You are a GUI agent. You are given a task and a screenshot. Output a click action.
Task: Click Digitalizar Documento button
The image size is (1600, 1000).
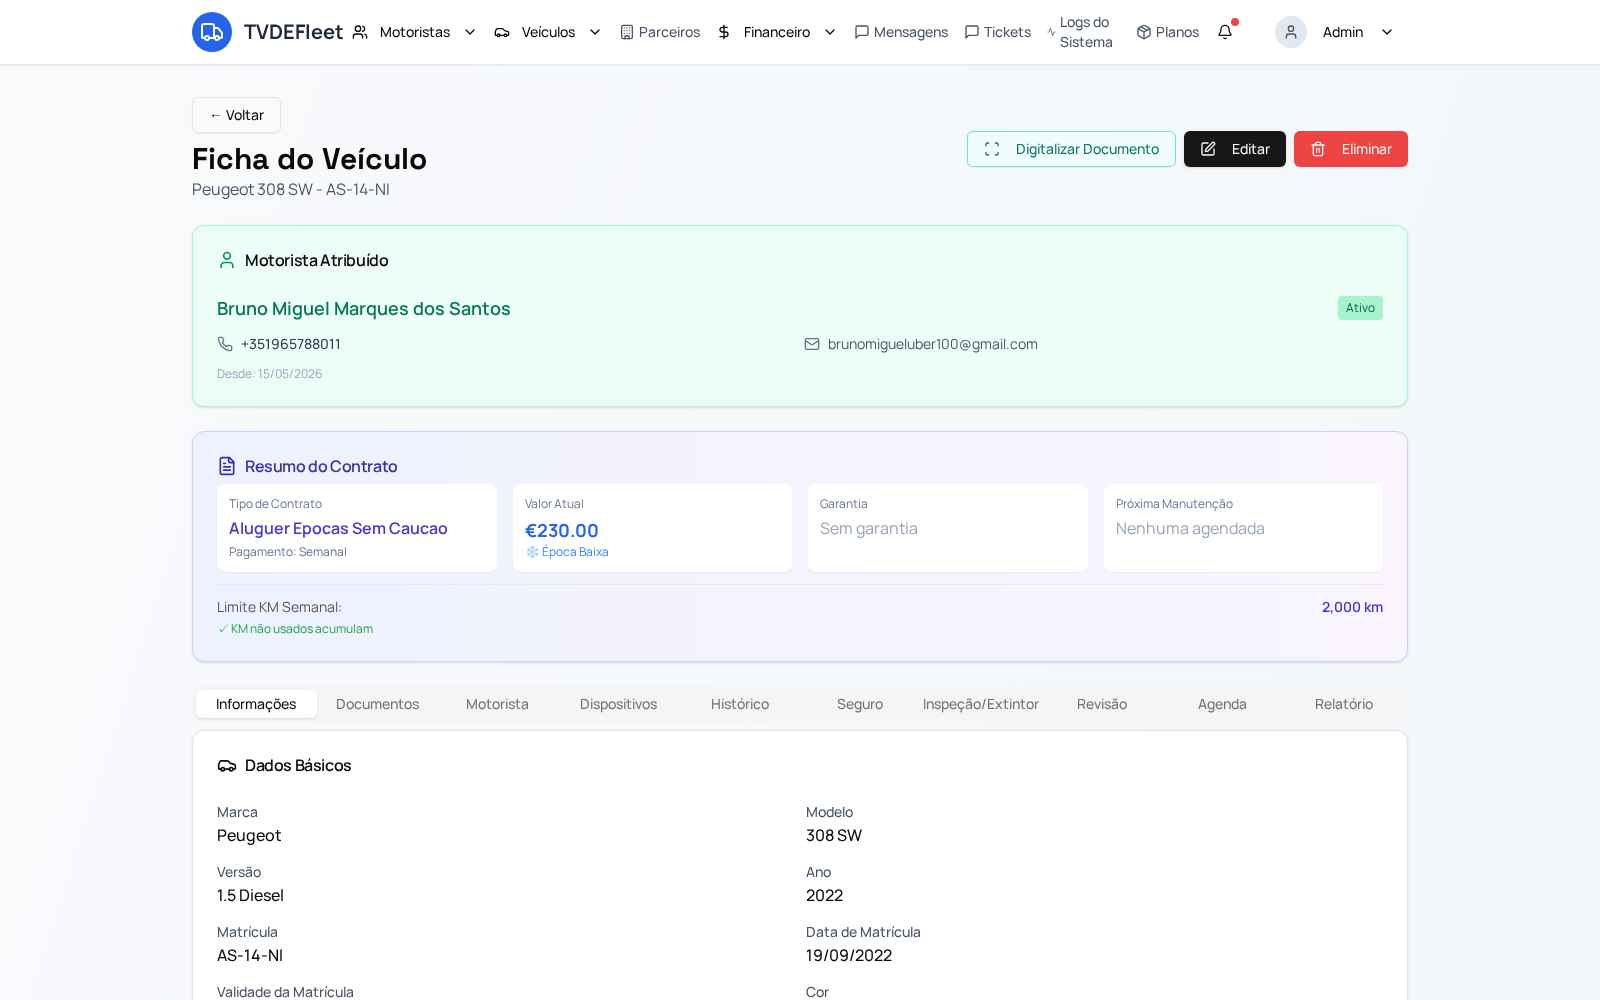1071,149
